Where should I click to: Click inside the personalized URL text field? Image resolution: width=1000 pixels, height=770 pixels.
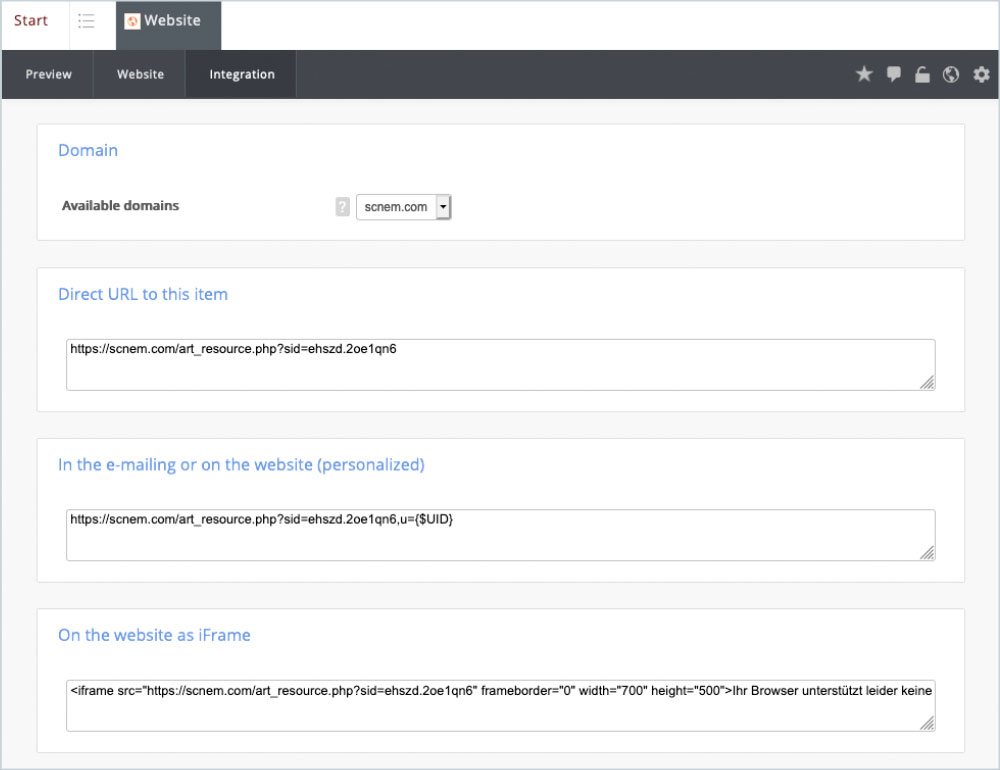point(501,535)
